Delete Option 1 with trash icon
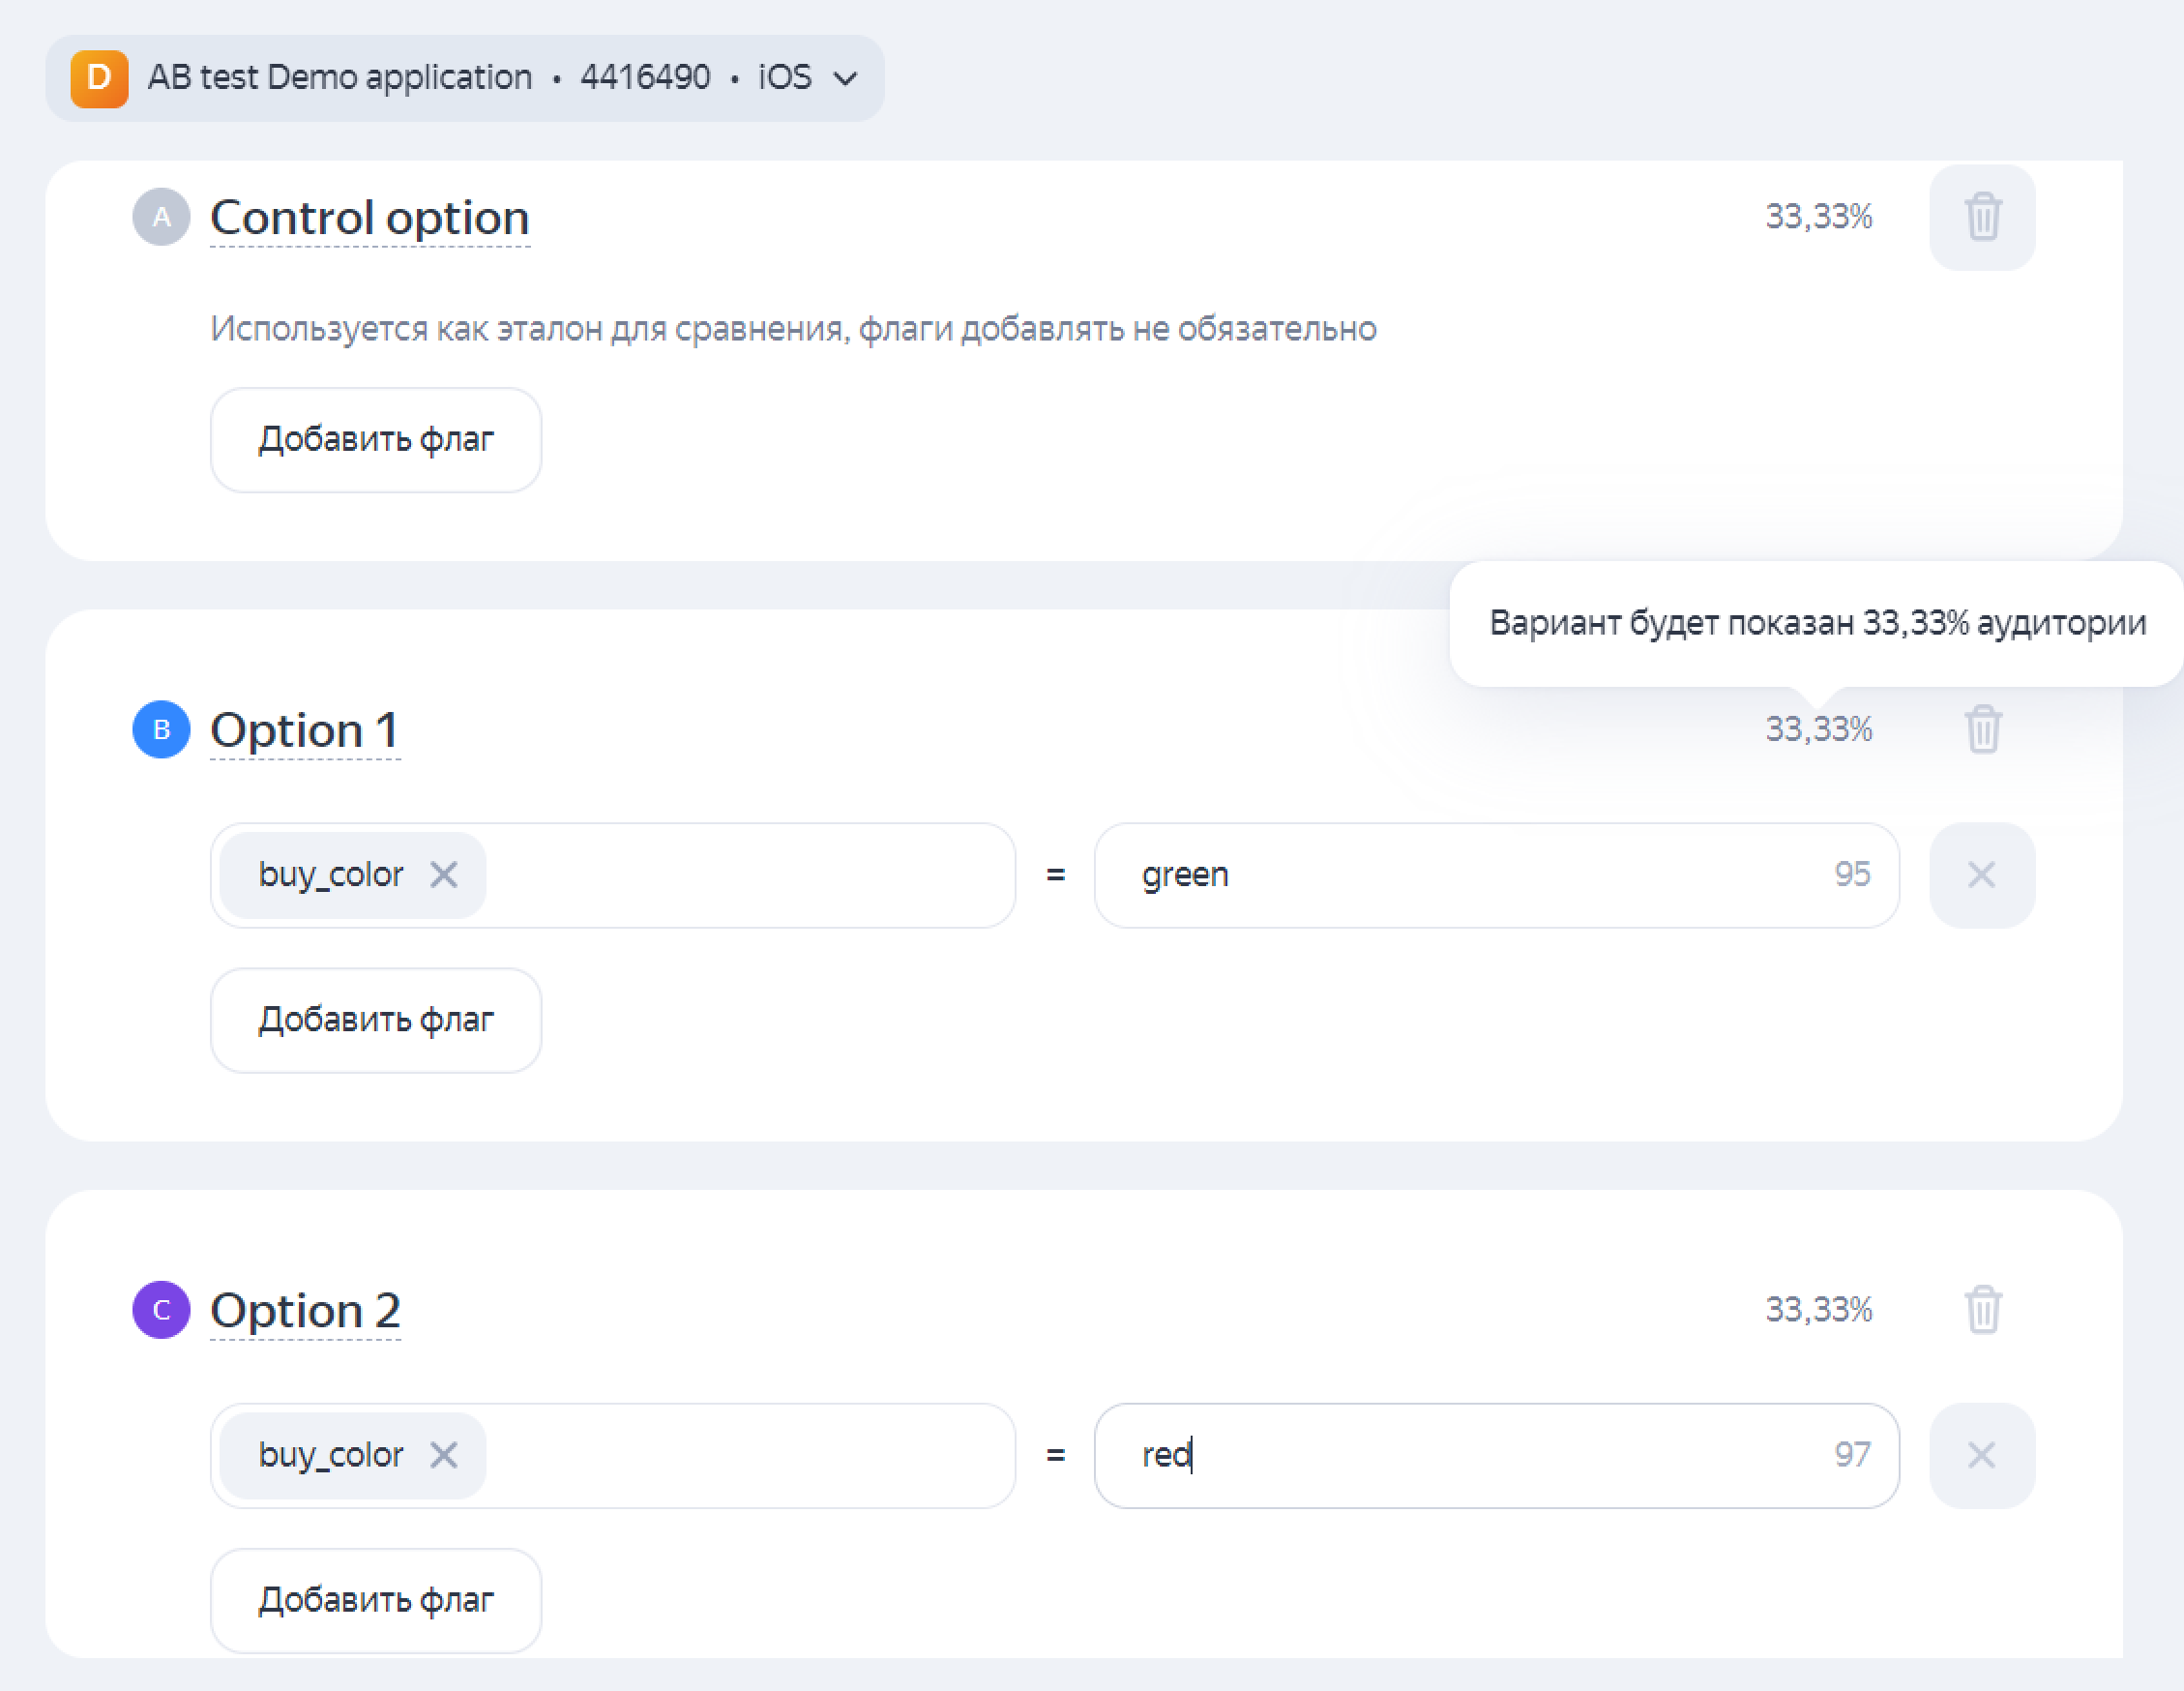2184x1691 pixels. pyautogui.click(x=1981, y=729)
